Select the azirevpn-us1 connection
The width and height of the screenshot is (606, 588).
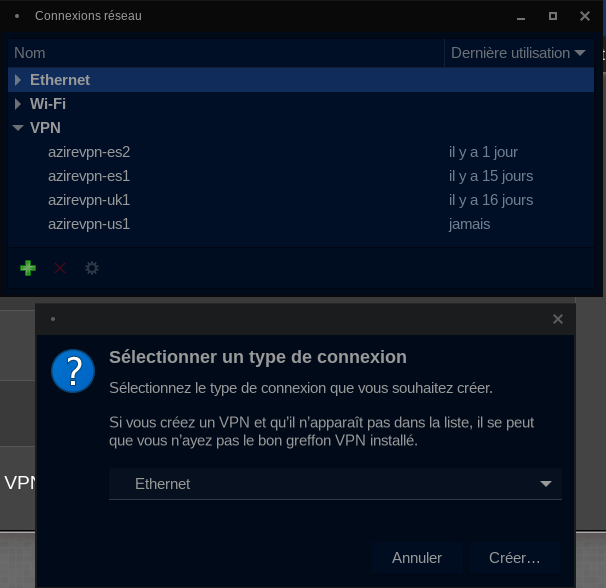[301, 224]
